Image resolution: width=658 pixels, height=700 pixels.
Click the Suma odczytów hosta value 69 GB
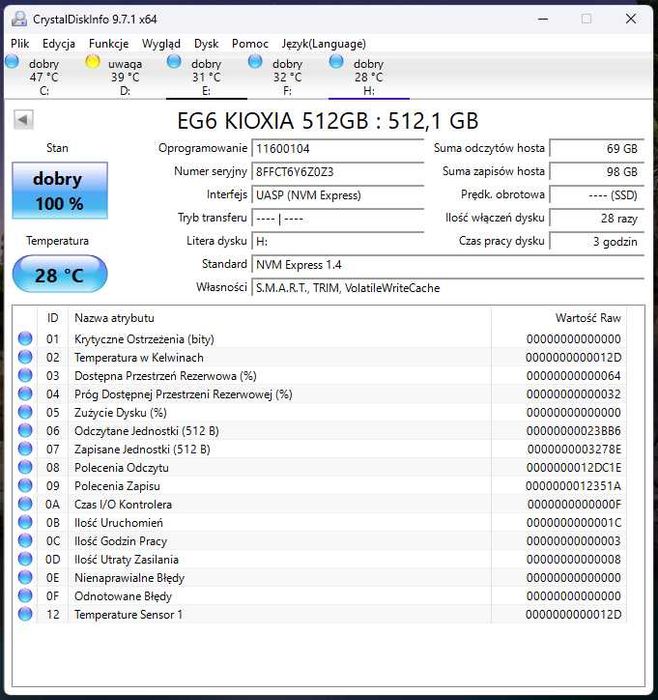tap(597, 149)
